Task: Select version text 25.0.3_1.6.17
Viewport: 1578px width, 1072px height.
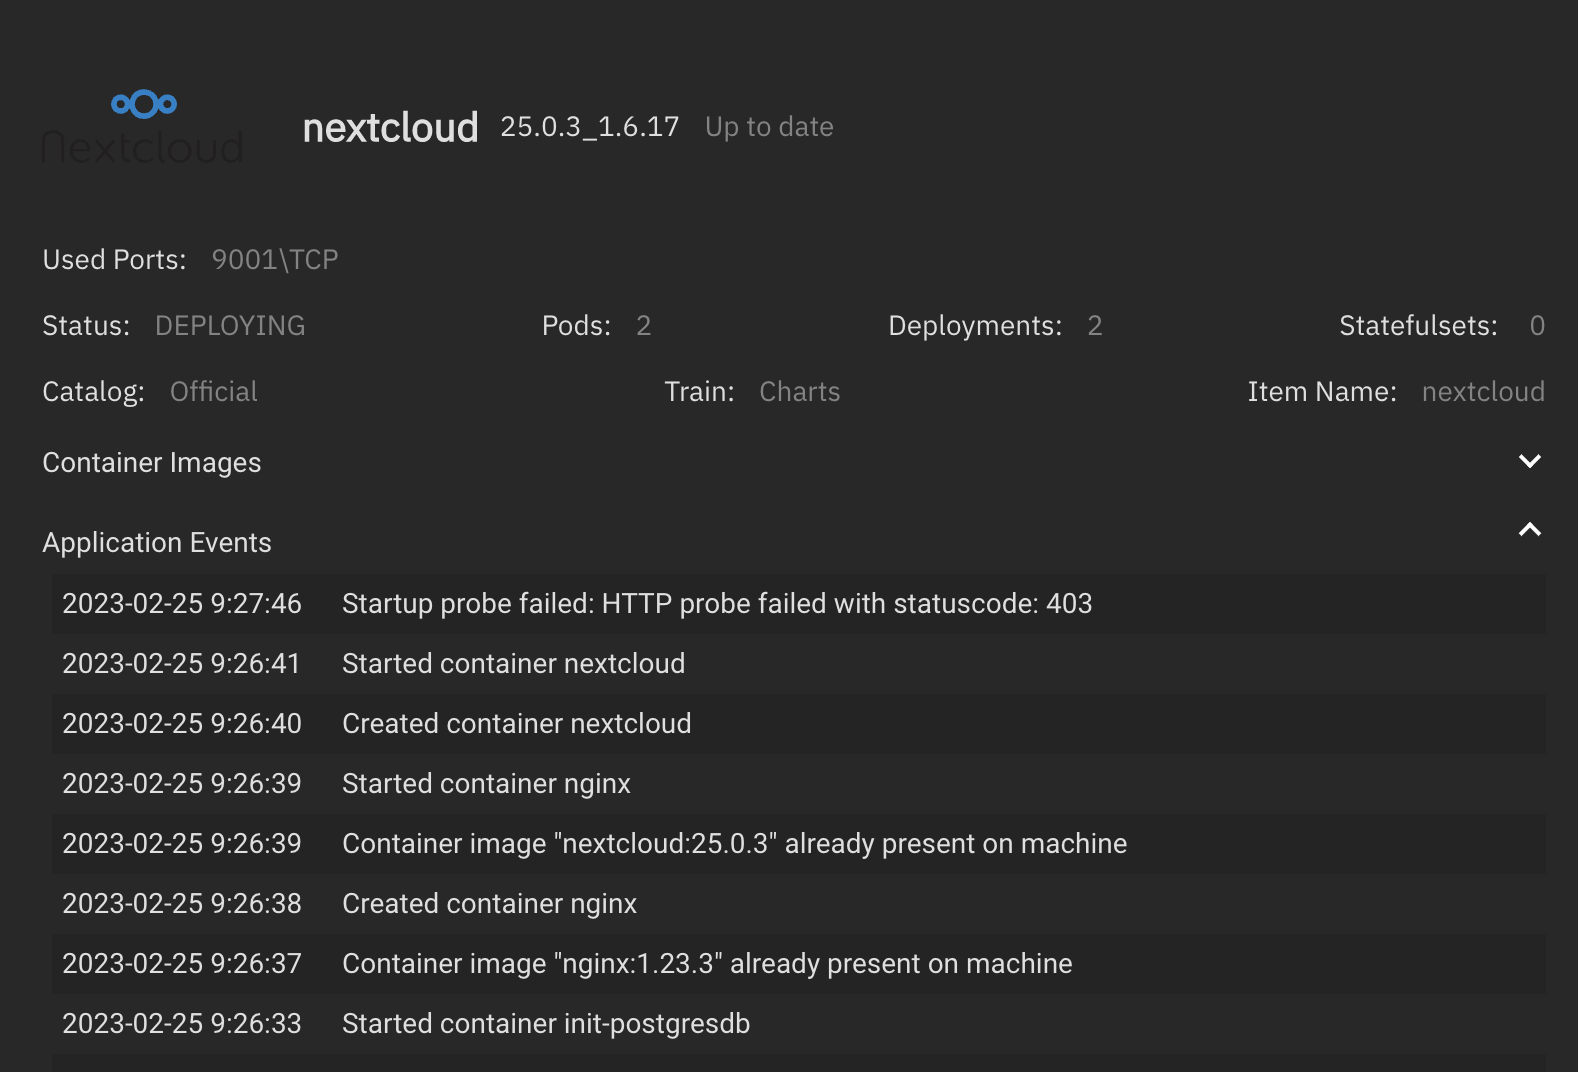Action: click(590, 127)
